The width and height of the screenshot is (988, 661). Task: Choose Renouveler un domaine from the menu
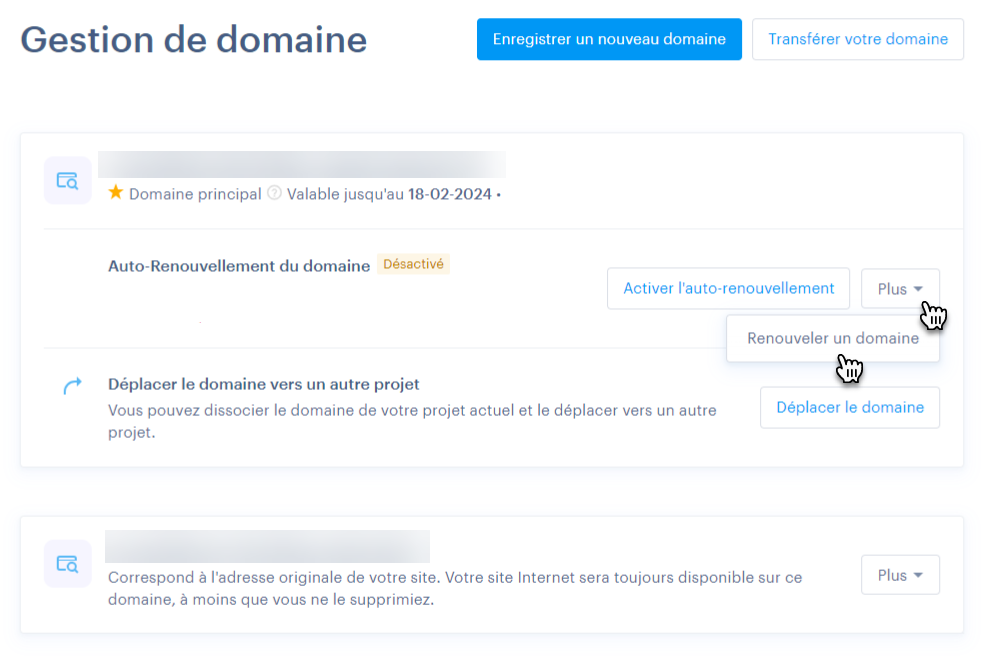(x=832, y=338)
